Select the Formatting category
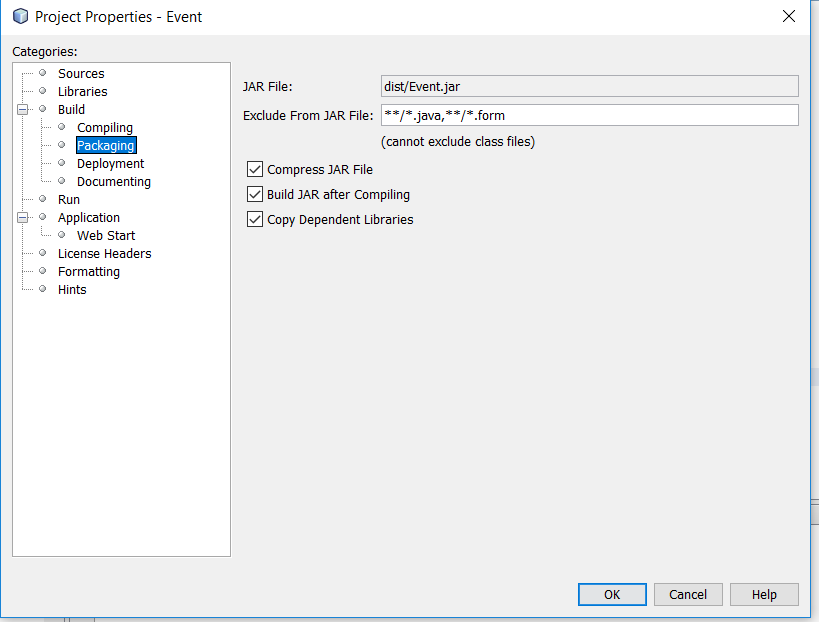 (x=89, y=272)
